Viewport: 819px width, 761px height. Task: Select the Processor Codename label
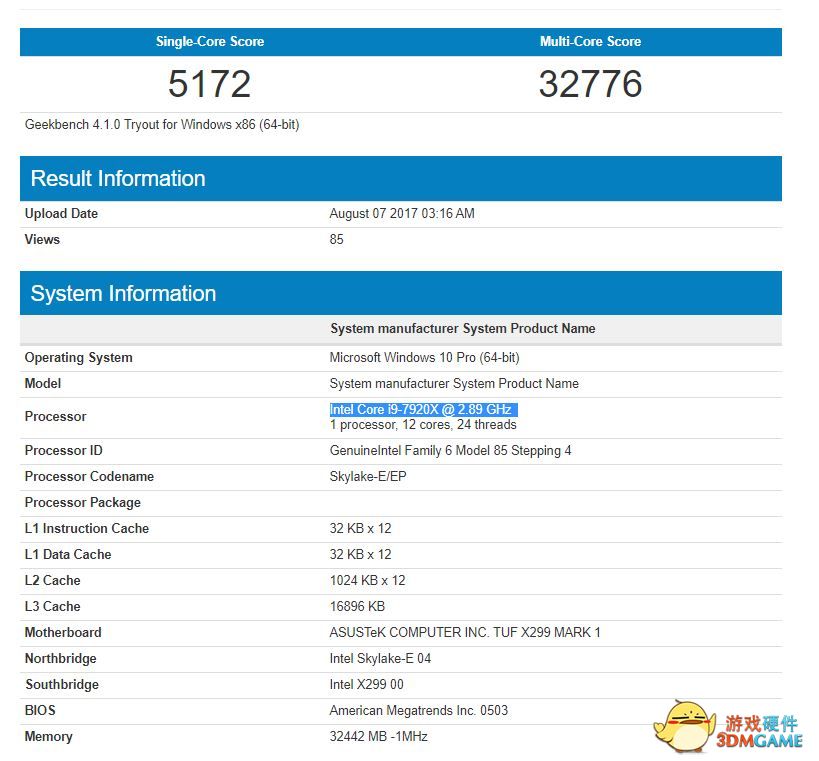pos(89,477)
